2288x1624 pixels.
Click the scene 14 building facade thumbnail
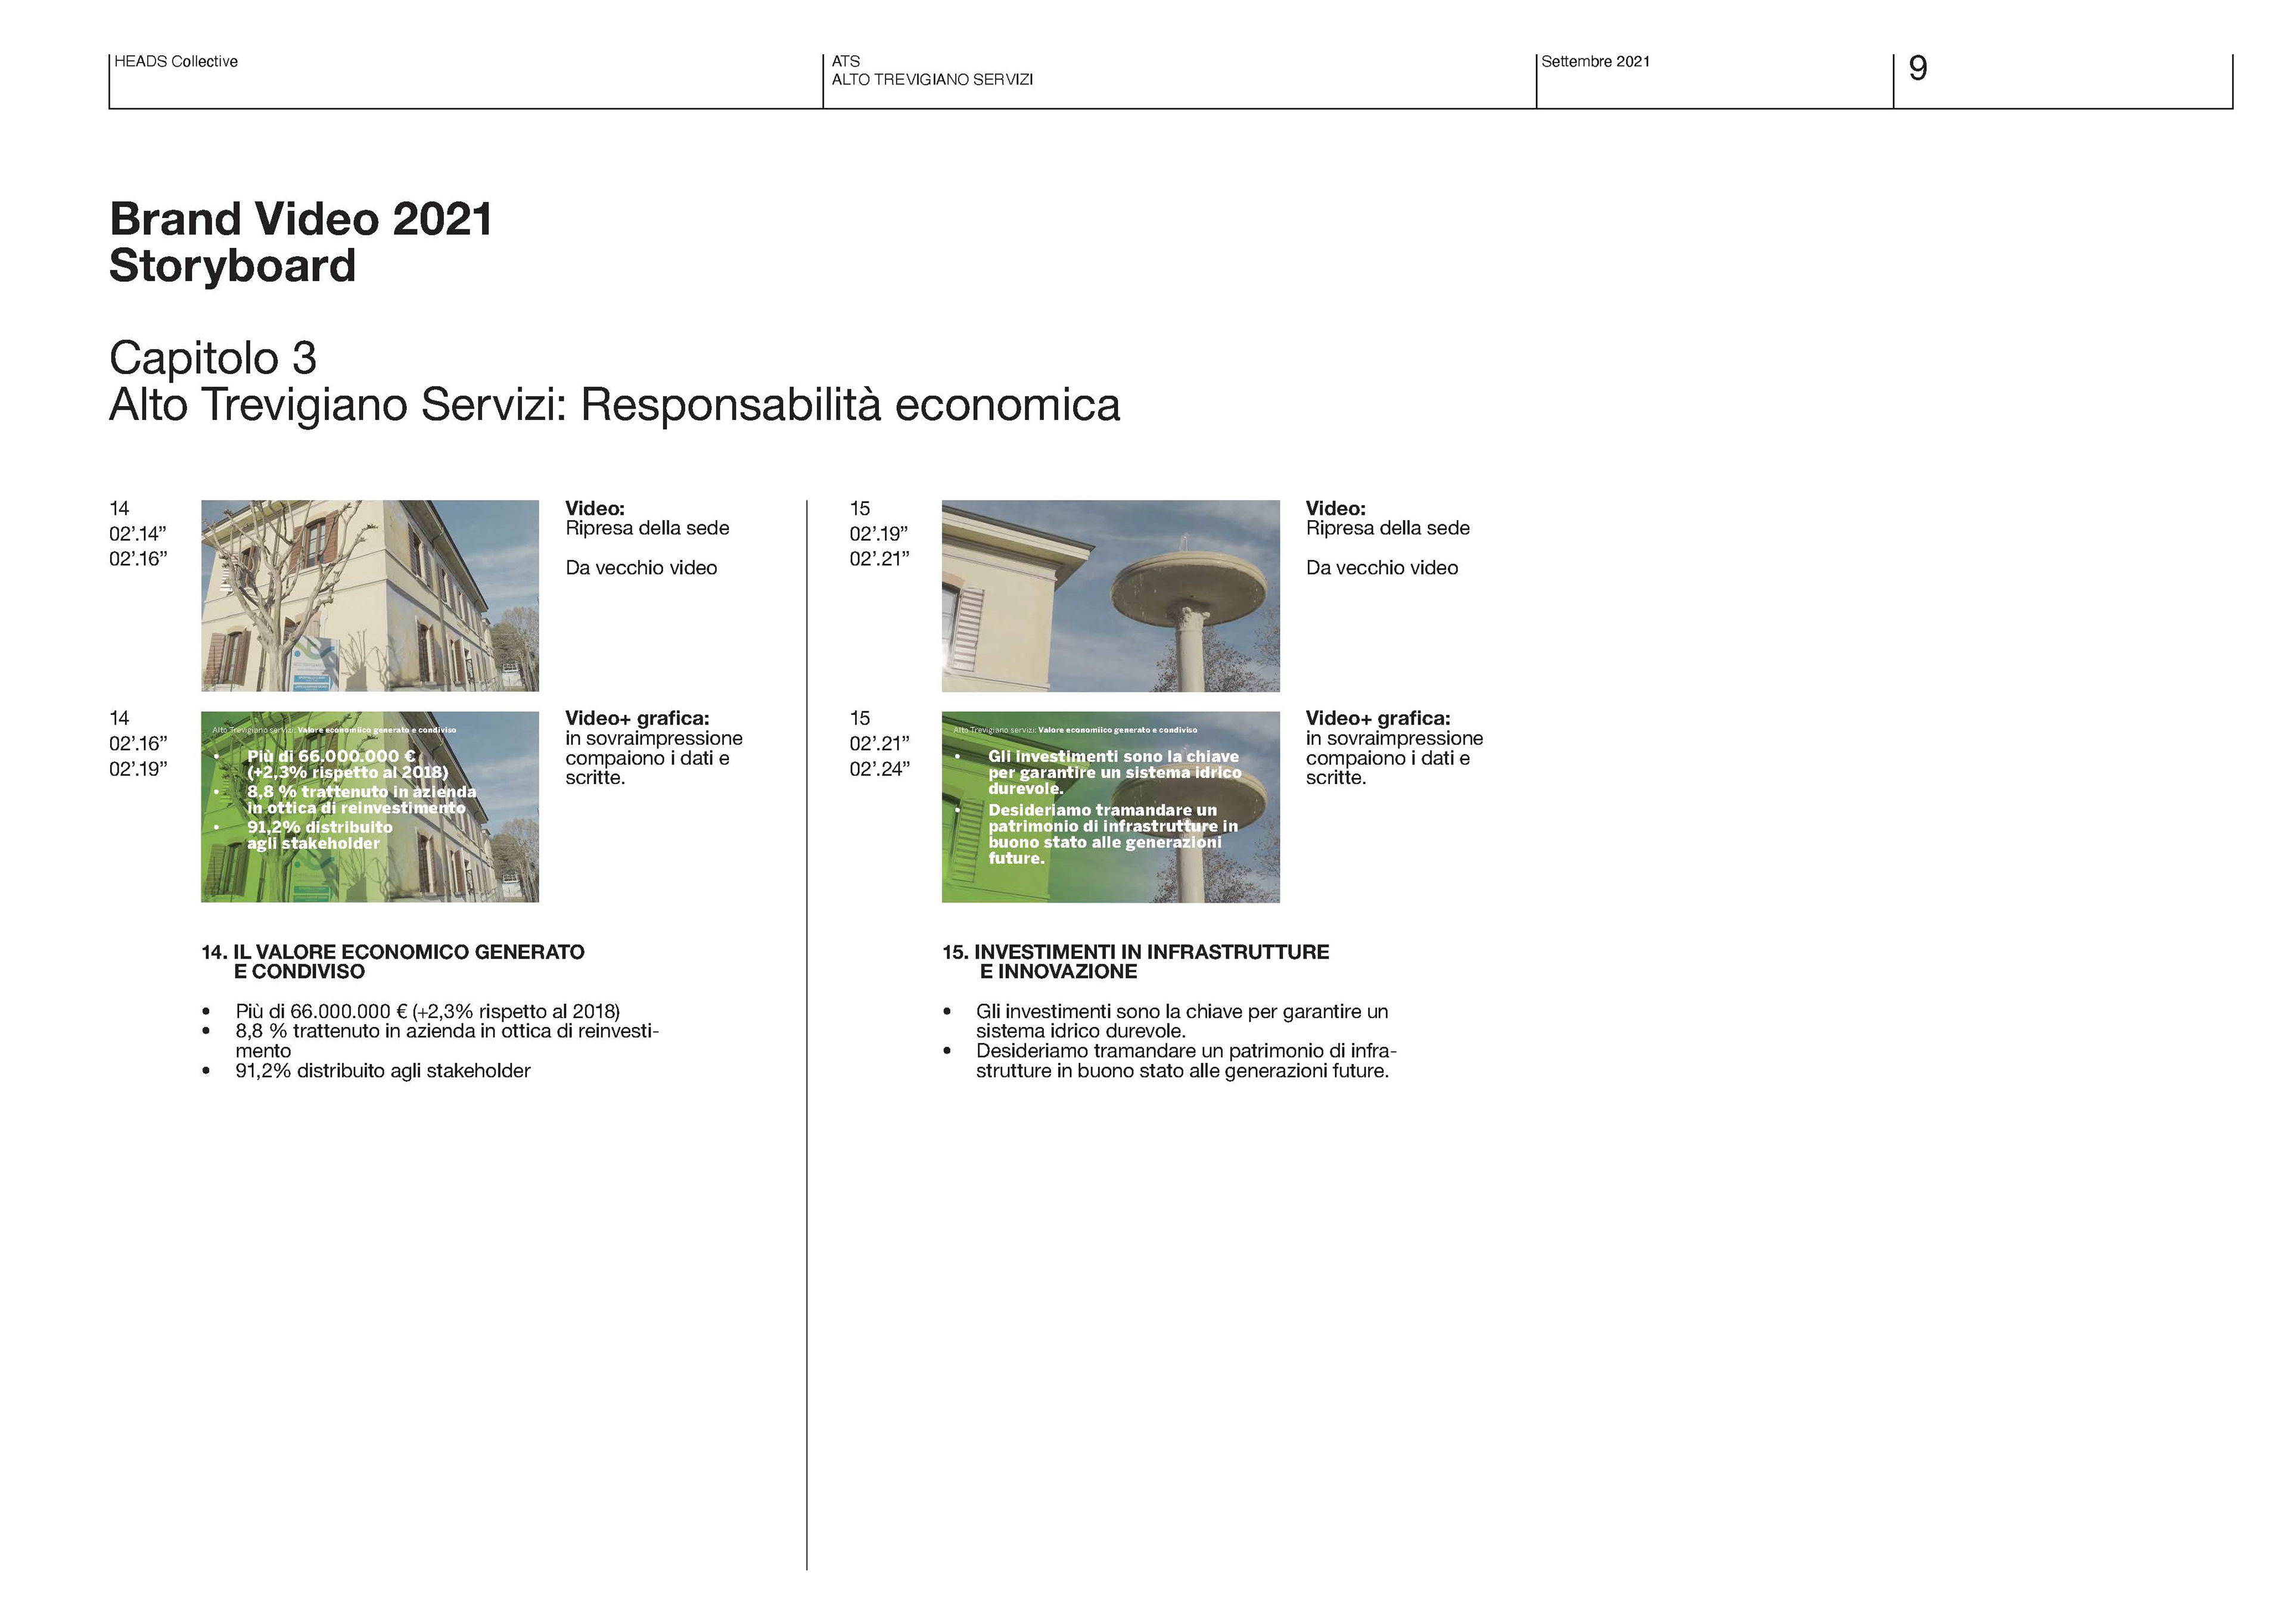tap(369, 595)
